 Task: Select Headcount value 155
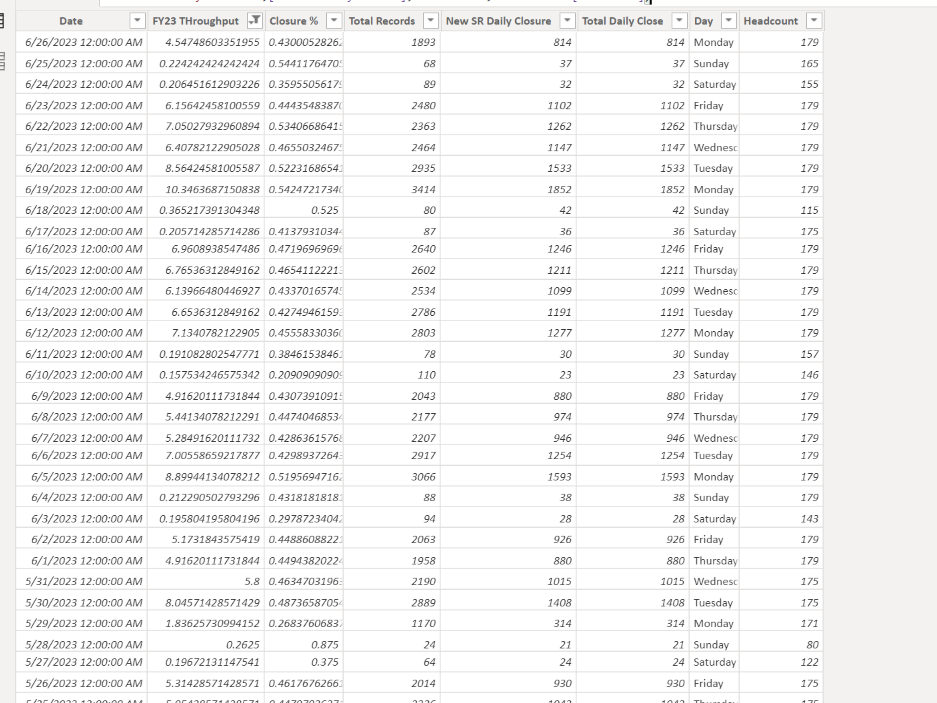tap(810, 84)
